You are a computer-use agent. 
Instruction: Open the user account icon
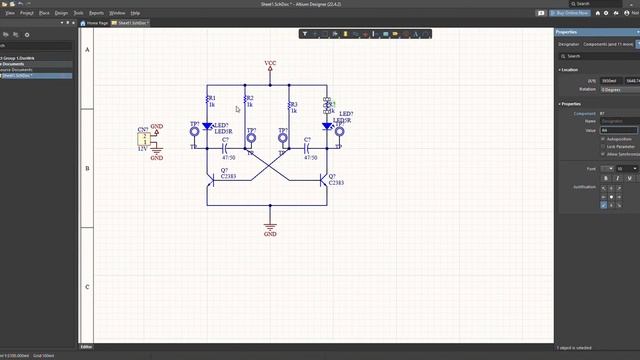[627, 13]
